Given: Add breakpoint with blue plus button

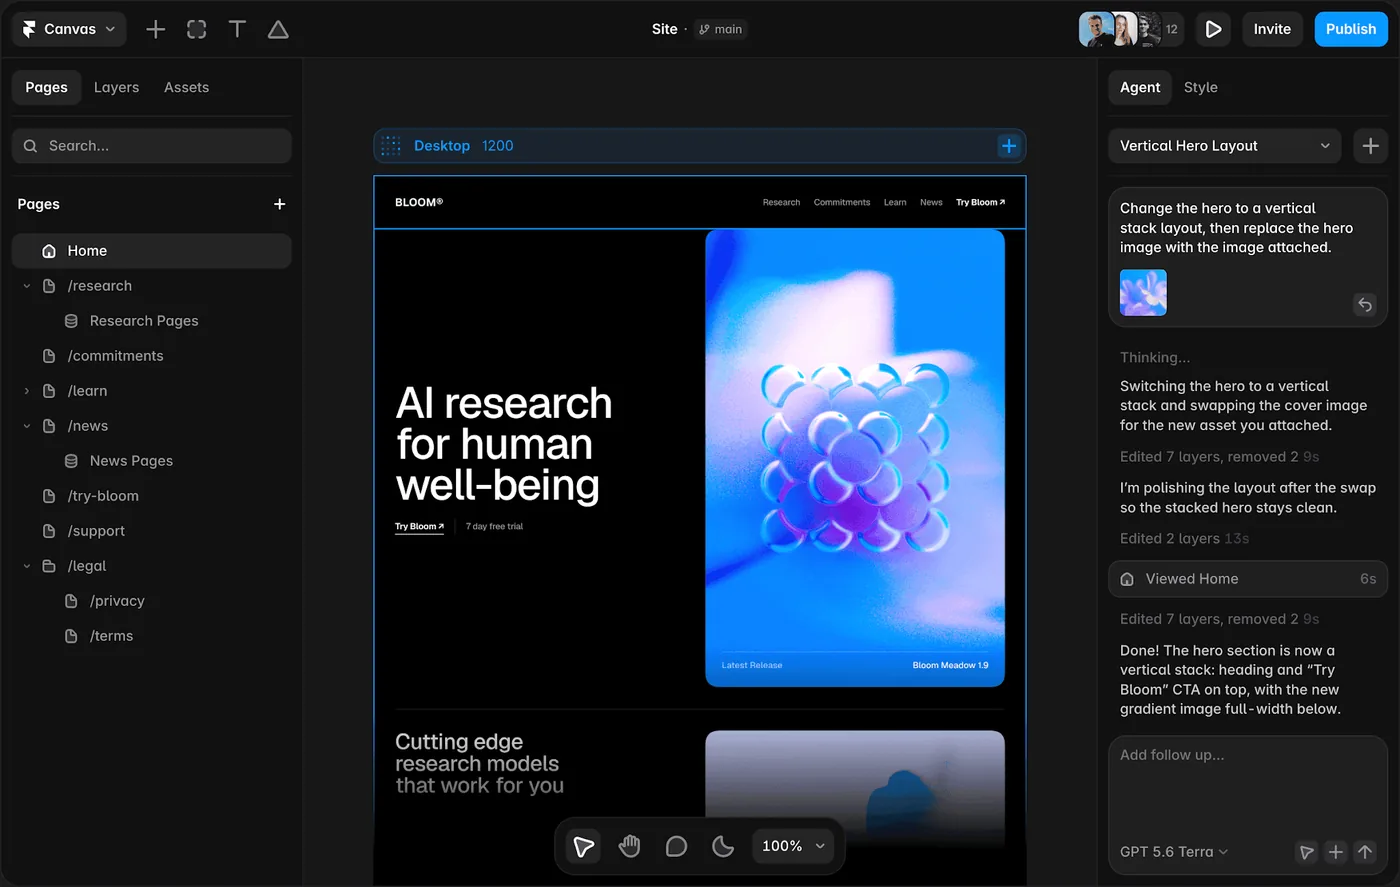Looking at the screenshot, I should point(1009,146).
